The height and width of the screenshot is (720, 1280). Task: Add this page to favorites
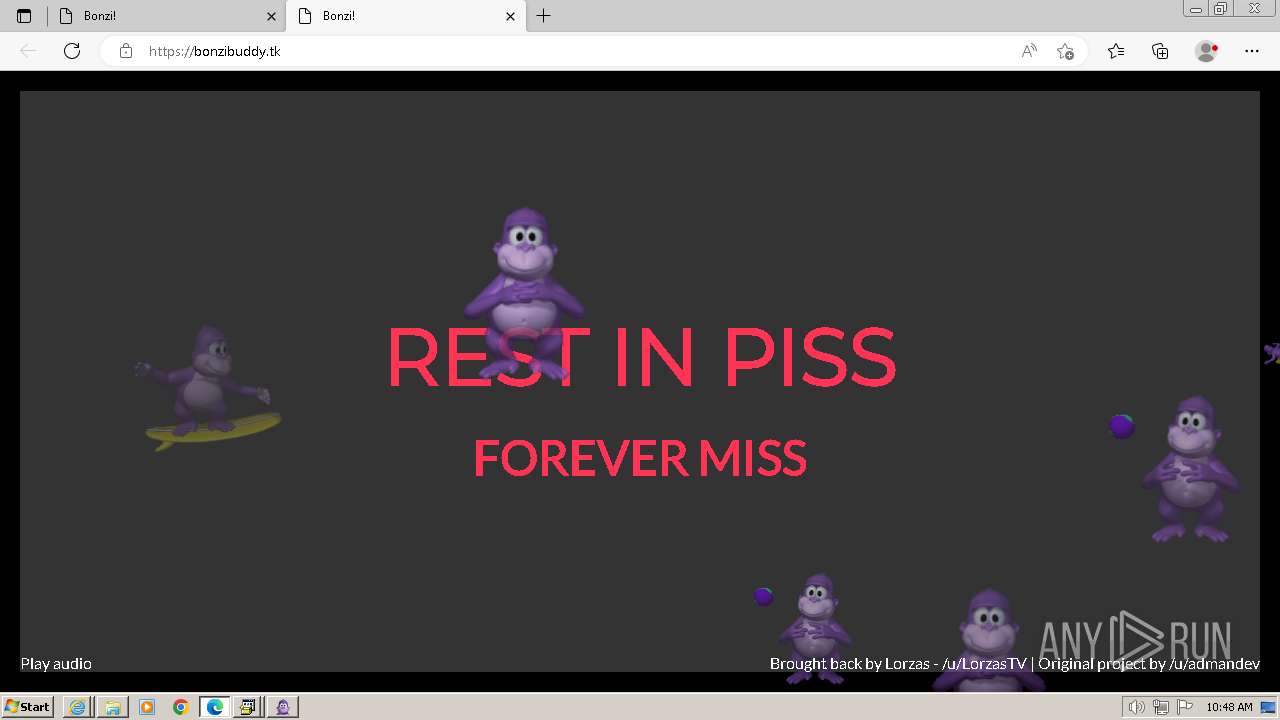1065,51
